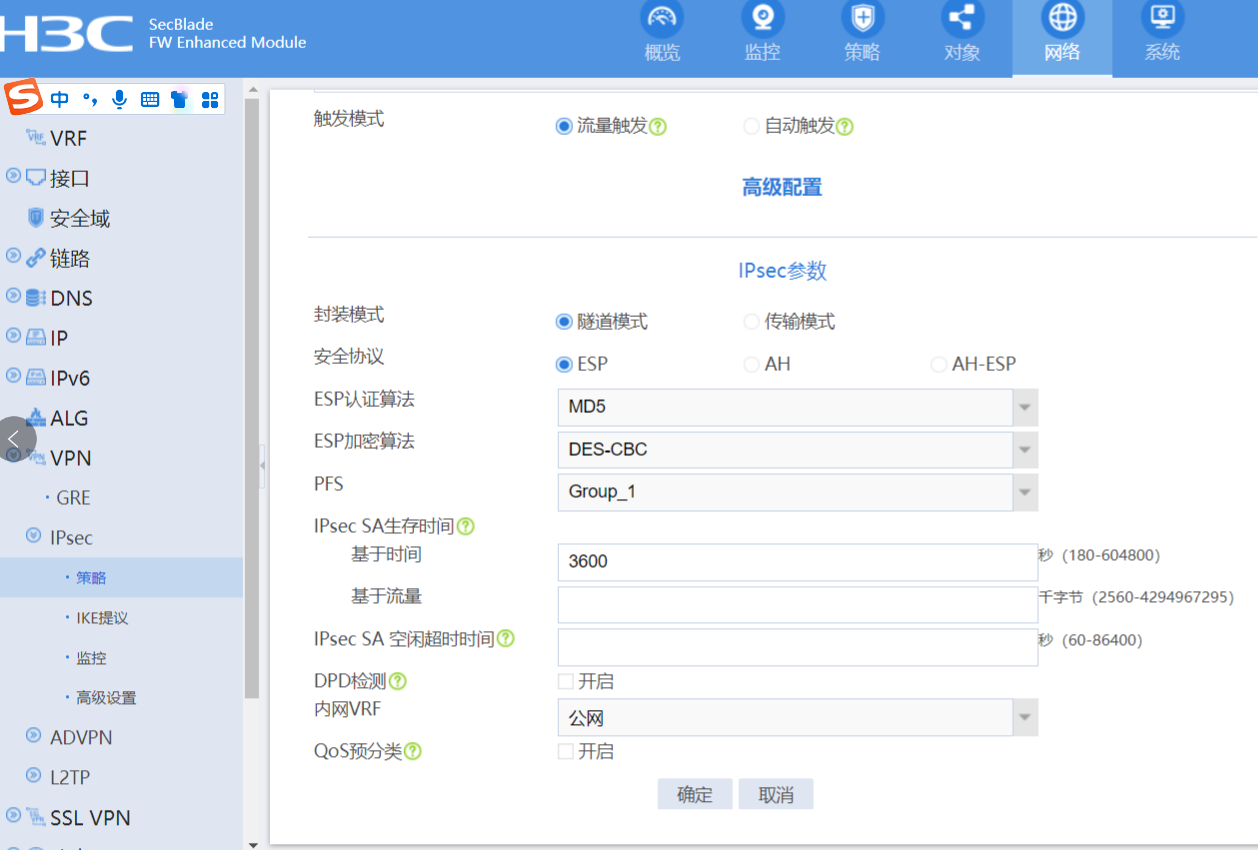This screenshot has width=1258, height=850.
Task: Select 传输模式 encapsulation mode
Action: (x=752, y=322)
